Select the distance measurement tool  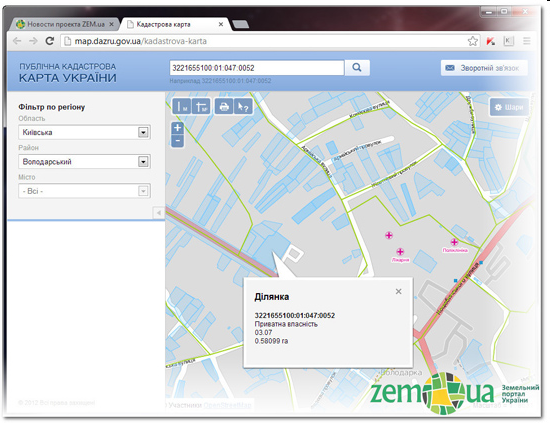[x=182, y=106]
